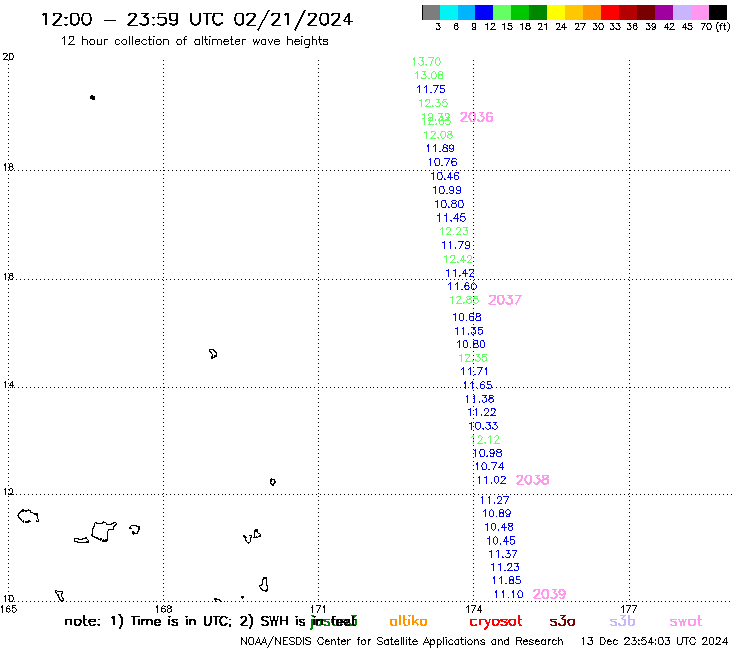Click the 's3a' satellite legend label
Viewport: 740px width, 650px height.
point(562,621)
